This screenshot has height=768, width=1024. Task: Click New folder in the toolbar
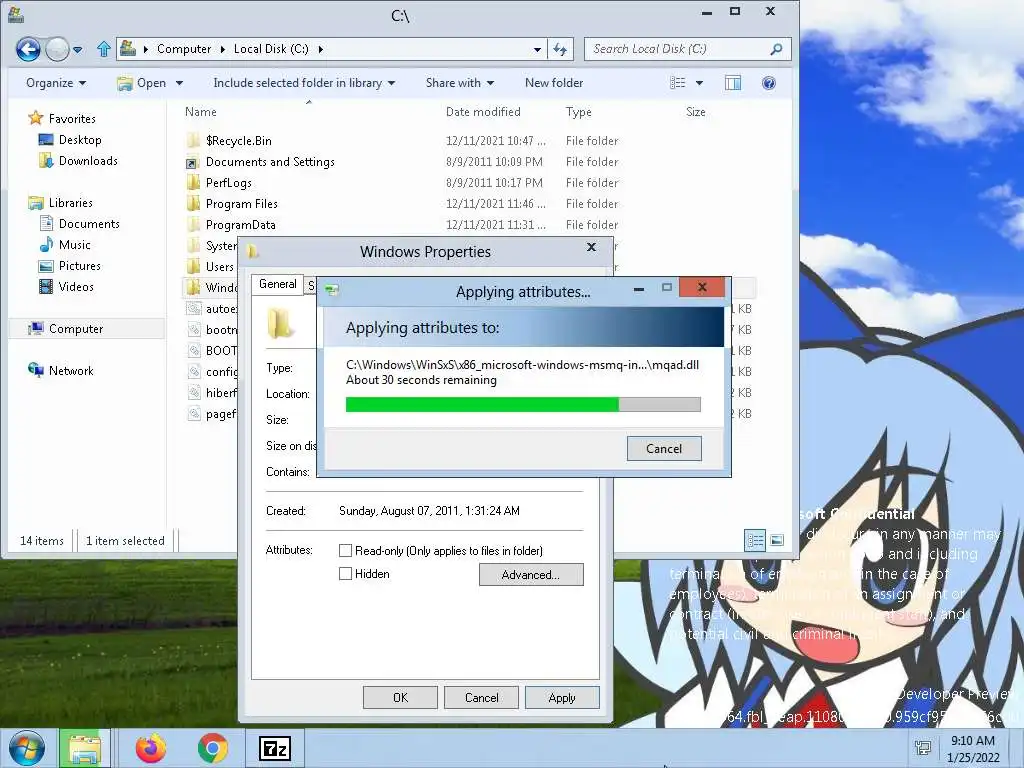coord(554,83)
